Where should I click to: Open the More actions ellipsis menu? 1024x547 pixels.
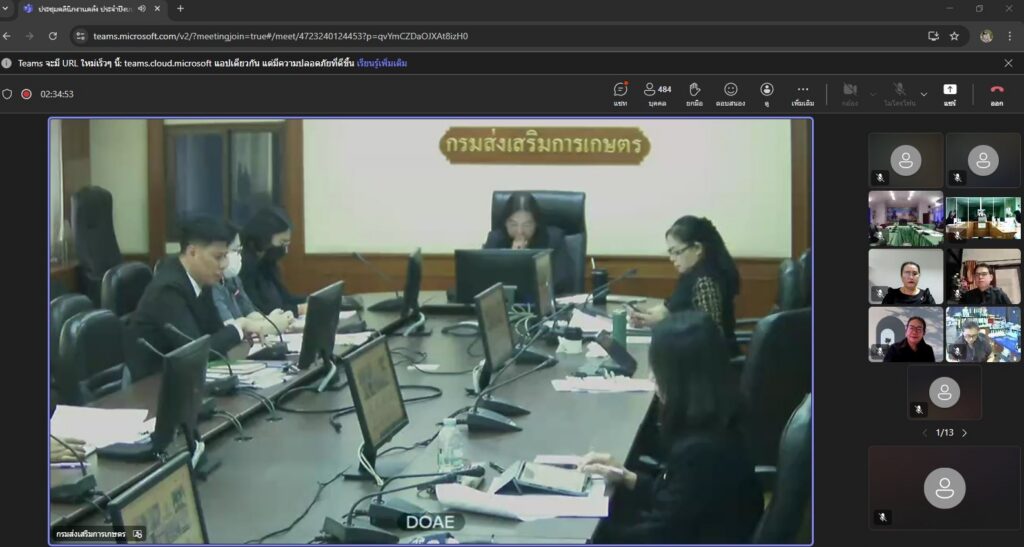[802, 93]
